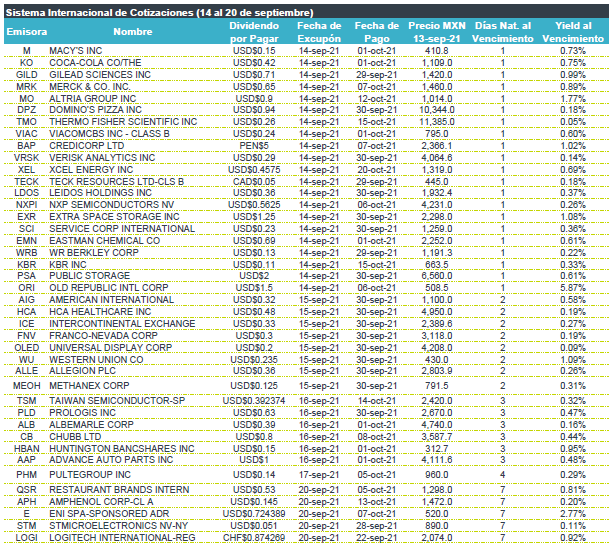Click the 'Emisora' column header

pyautogui.click(x=27, y=32)
